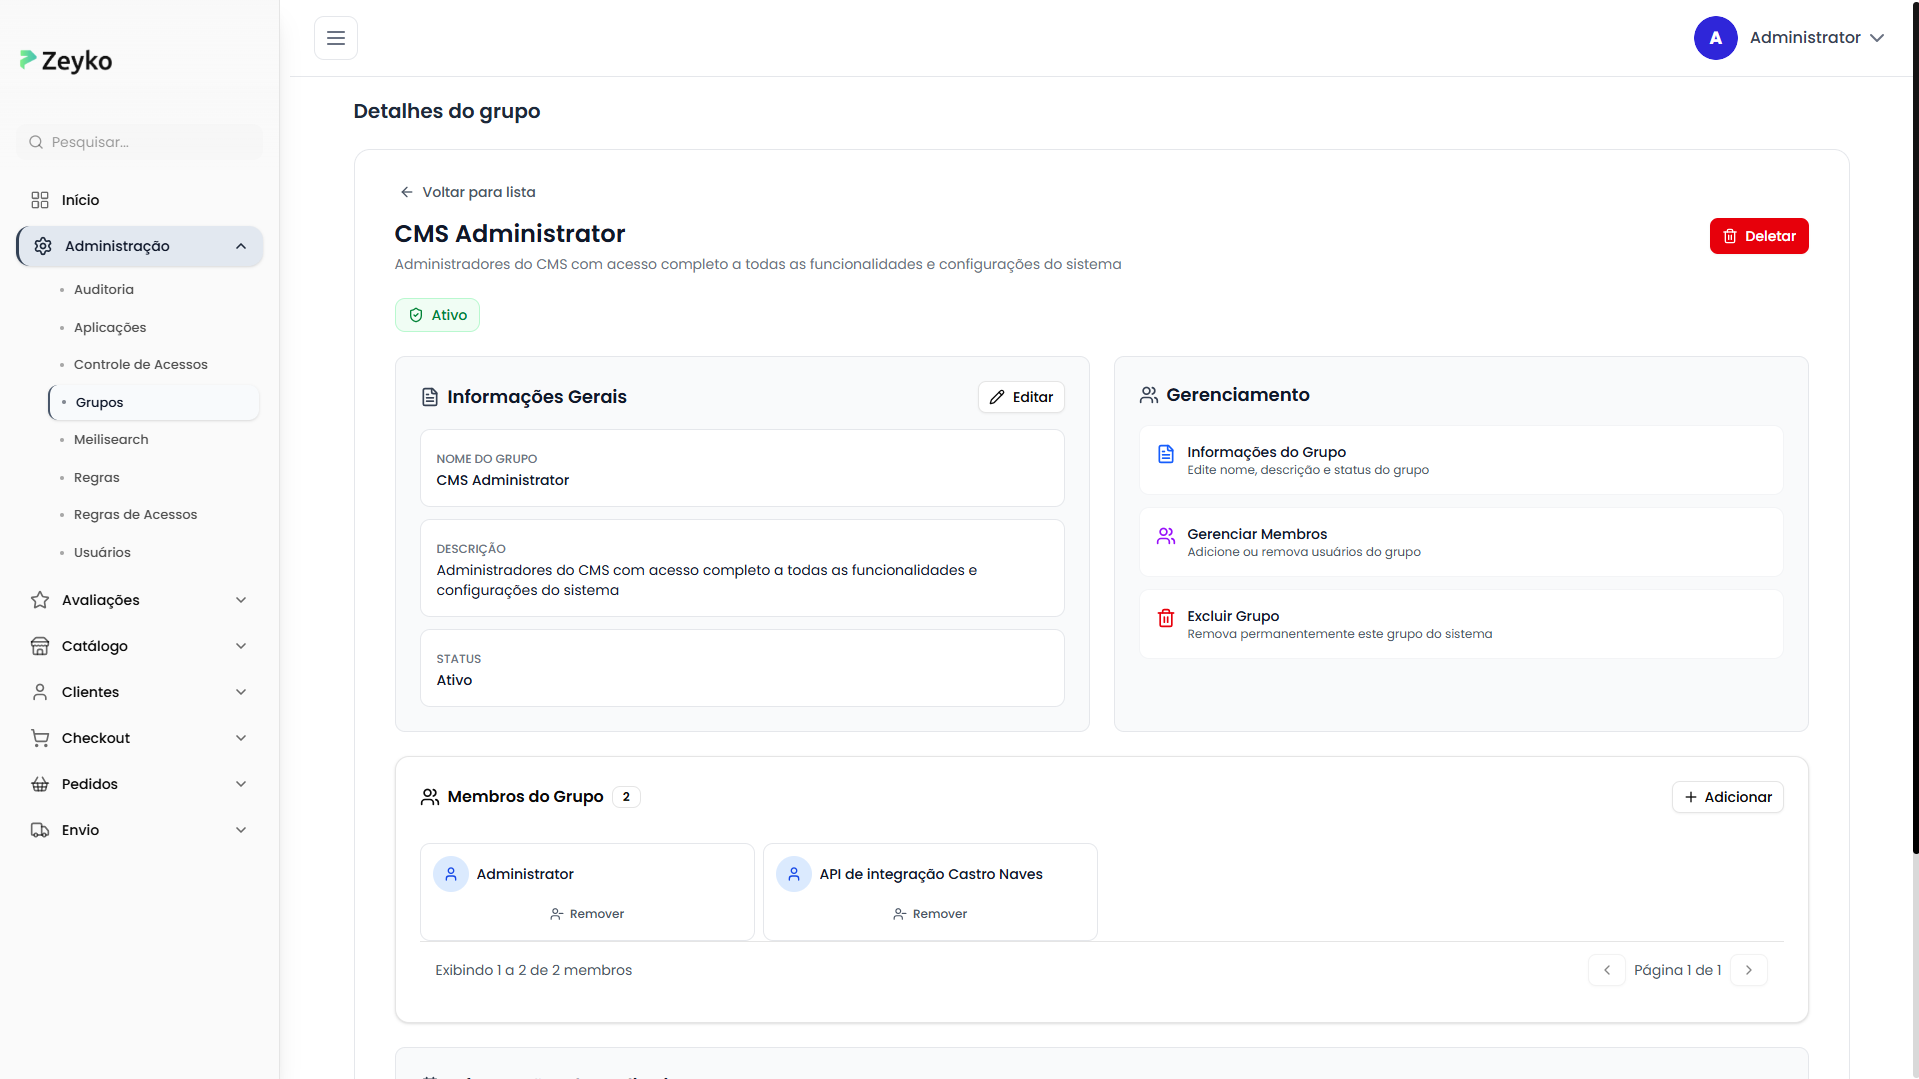1919x1079 pixels.
Task: Toggle the hamburger sidebar menu icon
Action: click(x=336, y=38)
